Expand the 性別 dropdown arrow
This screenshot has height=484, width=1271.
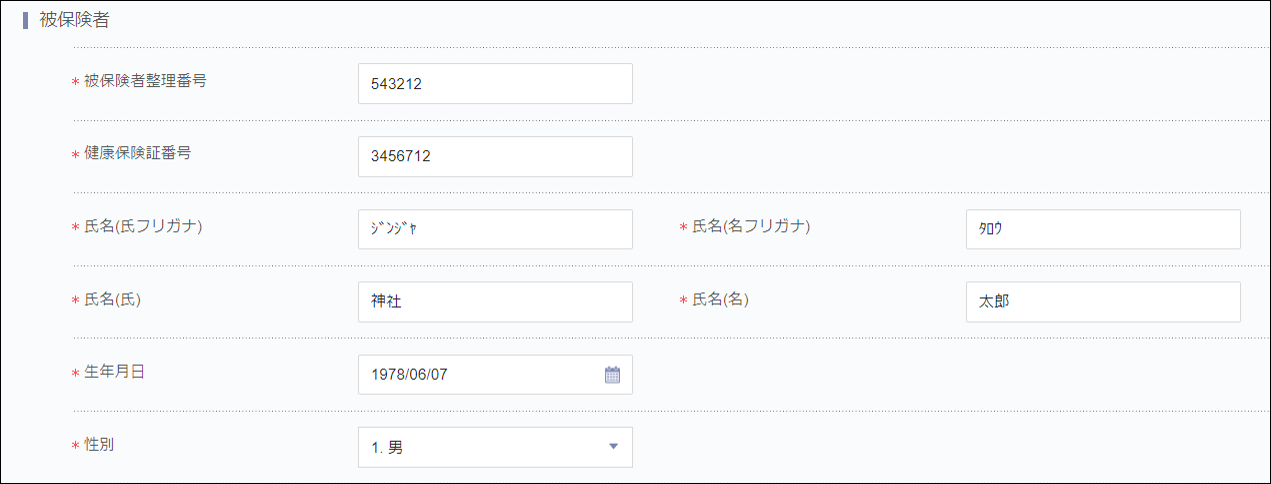pyautogui.click(x=614, y=447)
